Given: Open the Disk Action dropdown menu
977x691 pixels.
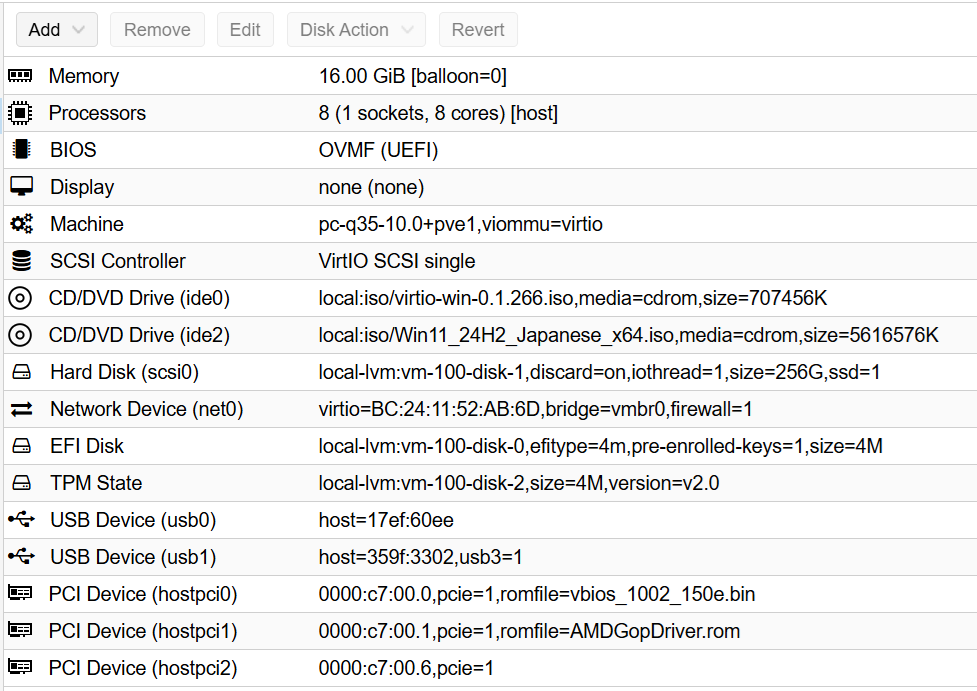Looking at the screenshot, I should point(356,29).
